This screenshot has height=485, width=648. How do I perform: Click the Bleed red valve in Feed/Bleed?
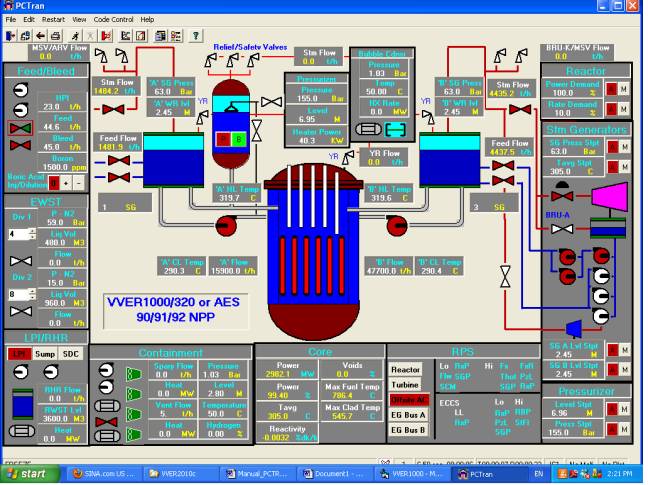[x=20, y=145]
